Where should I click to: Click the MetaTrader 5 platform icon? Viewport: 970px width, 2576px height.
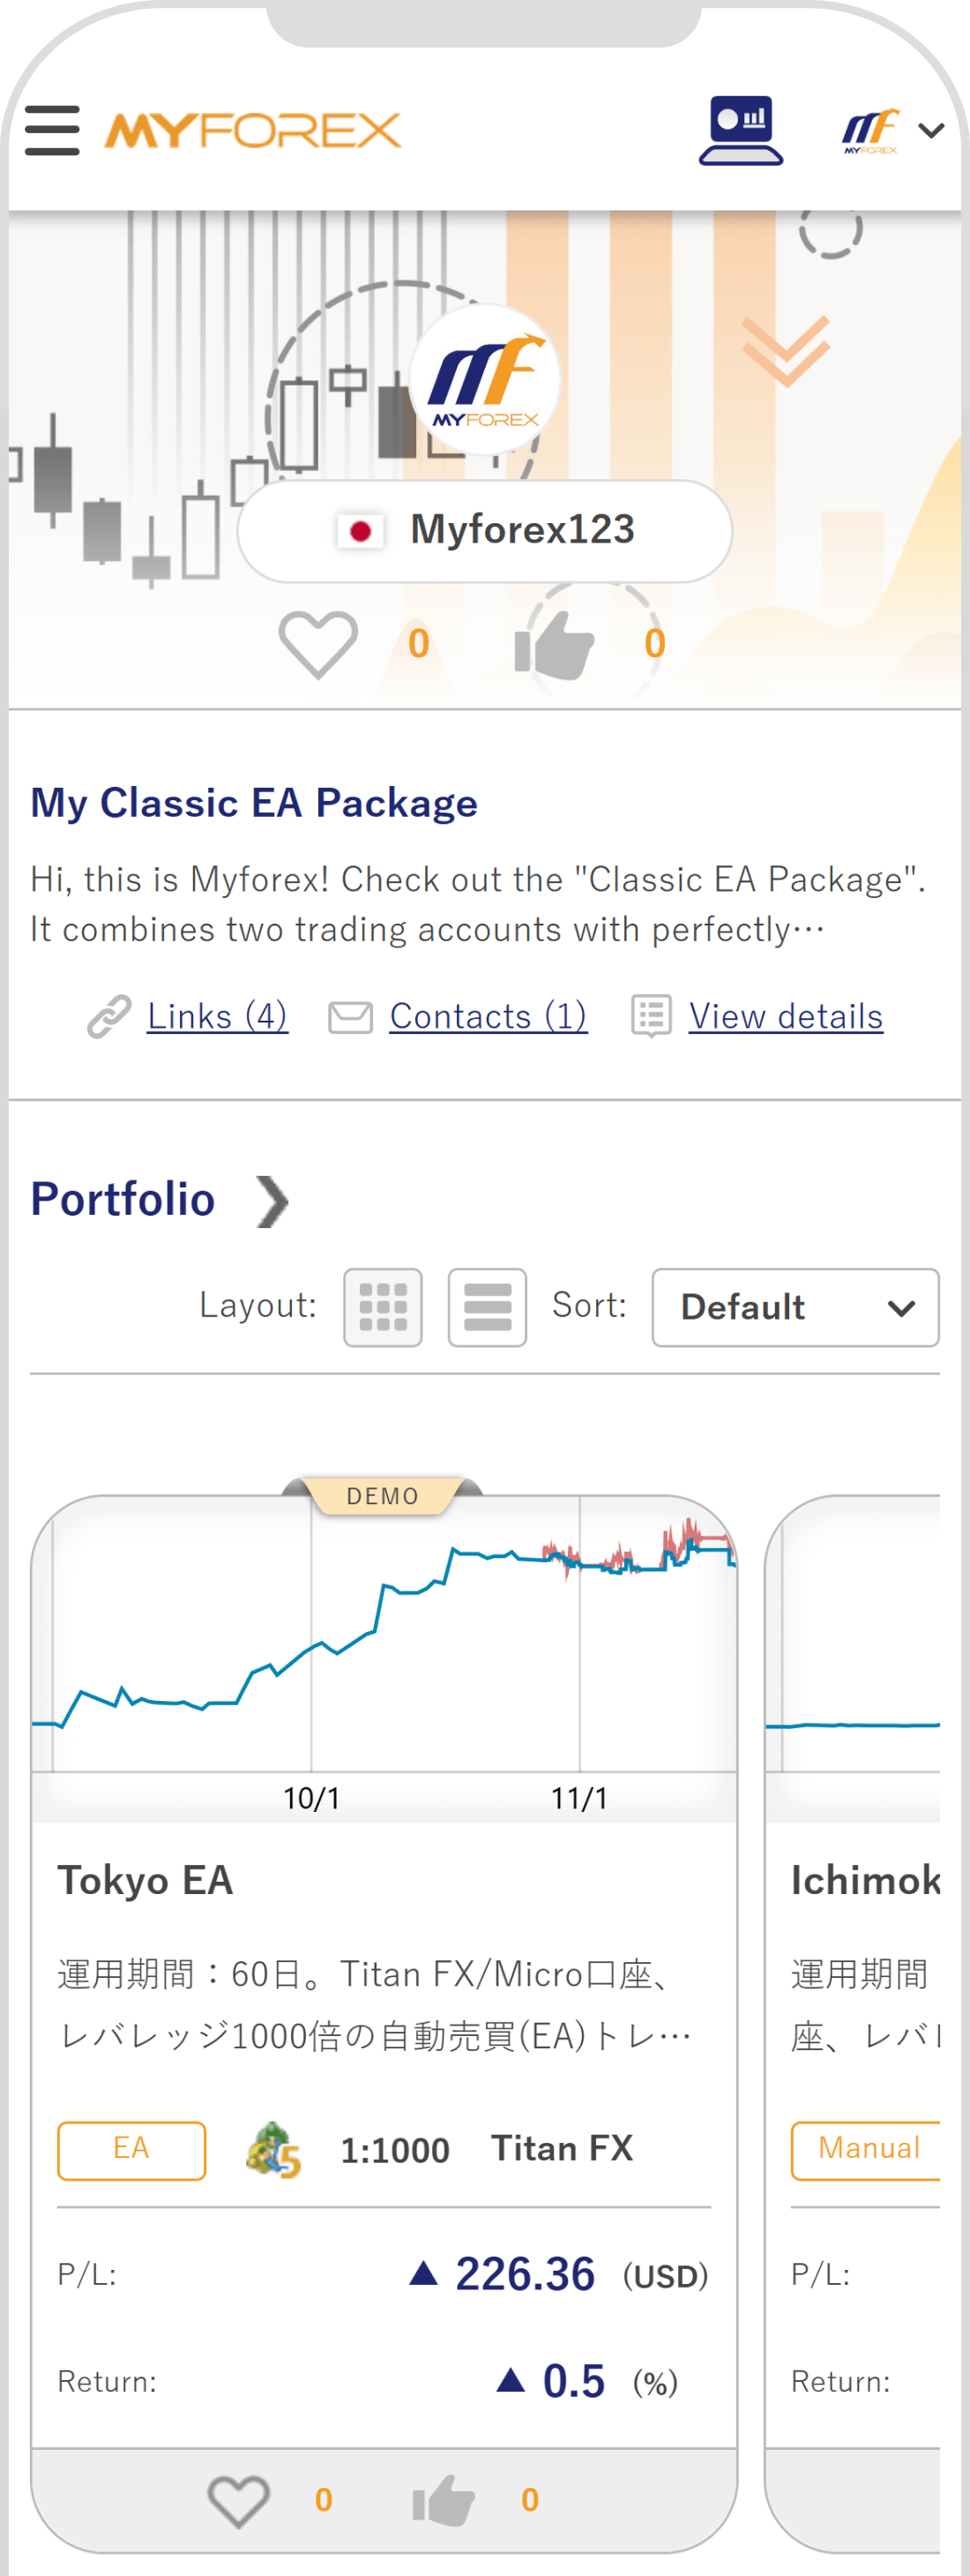coord(273,2150)
